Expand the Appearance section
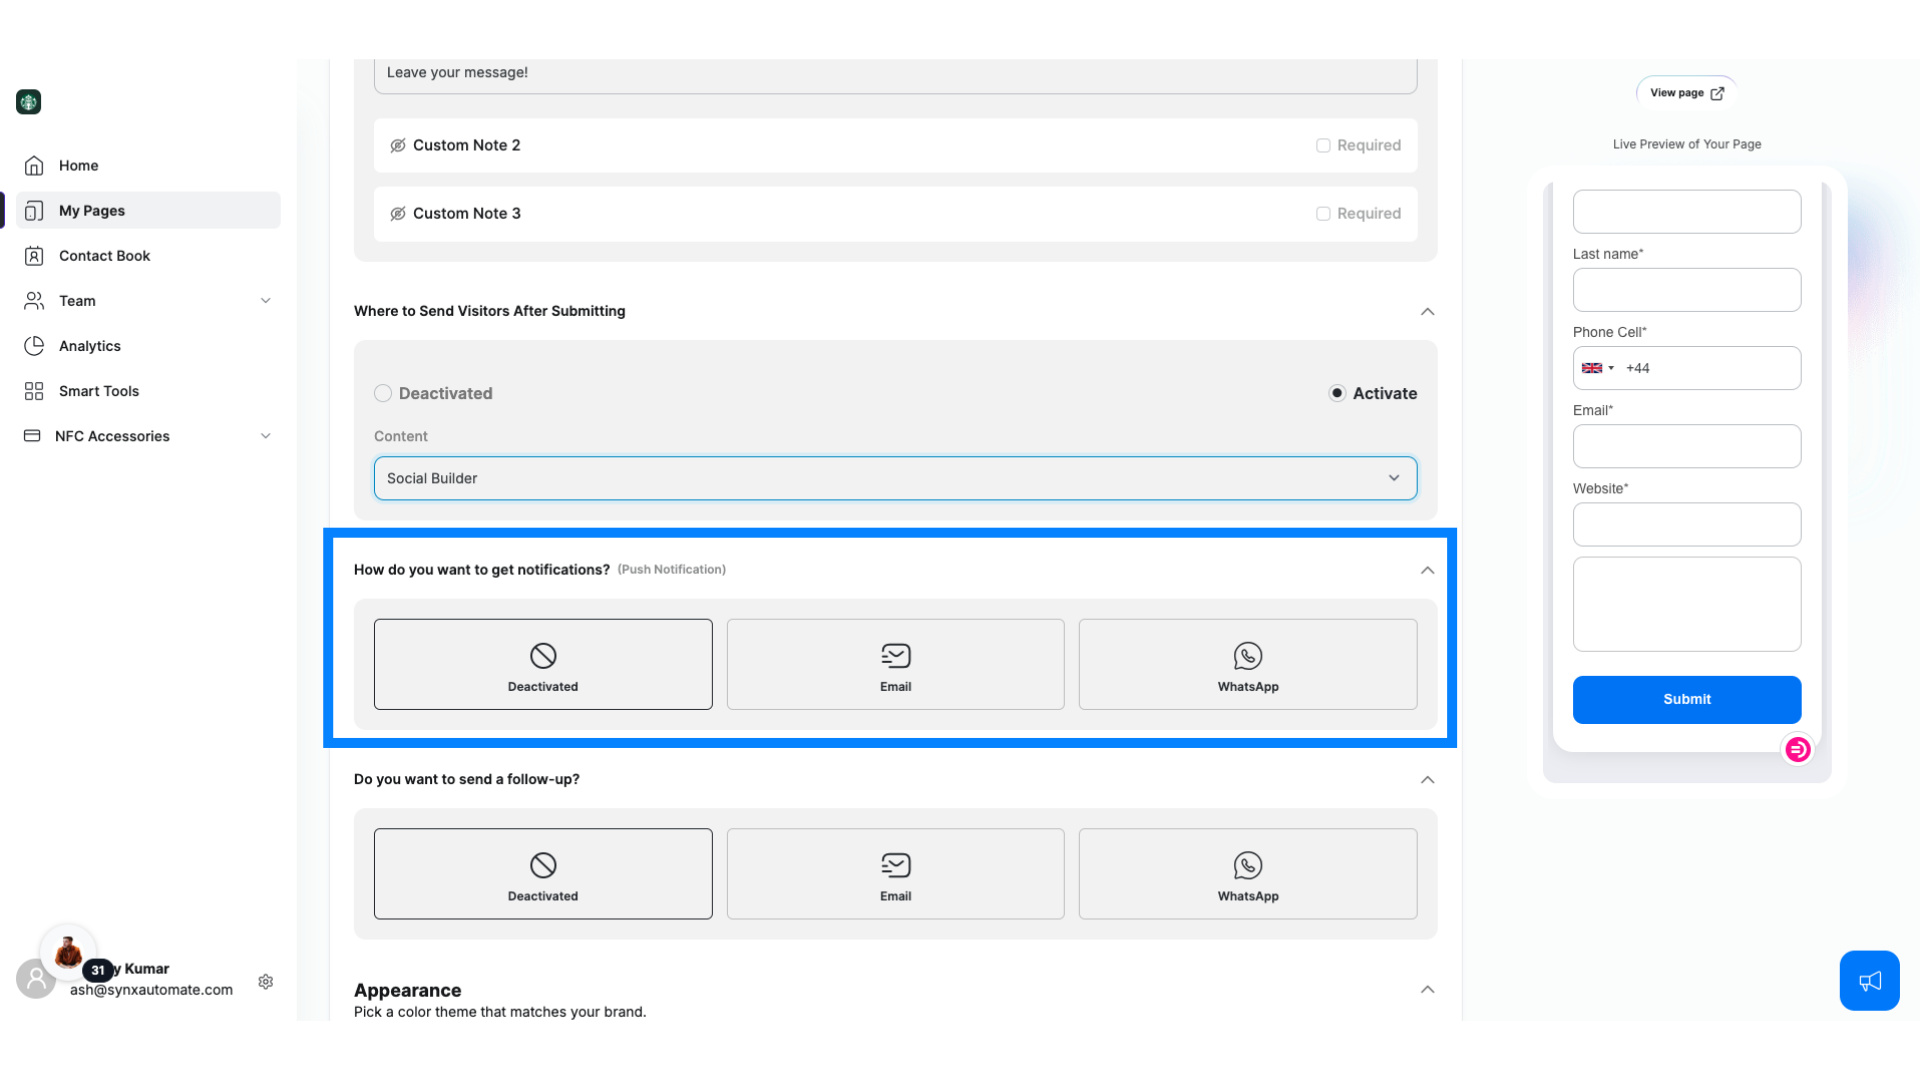Viewport: 1920px width, 1080px height. tap(1427, 990)
